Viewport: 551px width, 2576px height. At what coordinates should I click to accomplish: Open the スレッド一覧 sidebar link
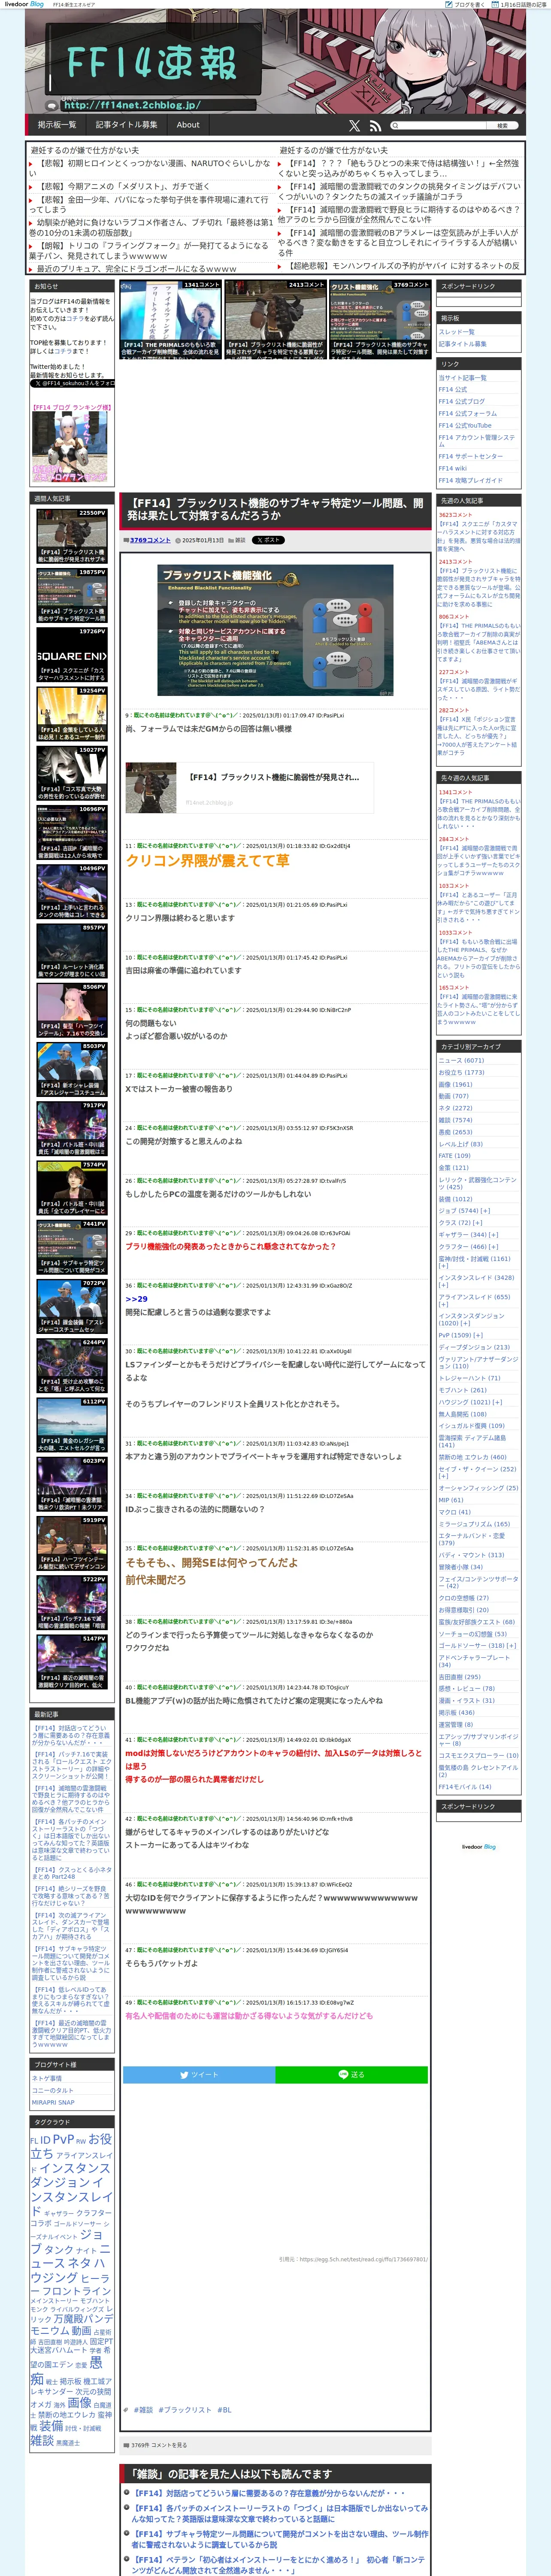coord(456,332)
